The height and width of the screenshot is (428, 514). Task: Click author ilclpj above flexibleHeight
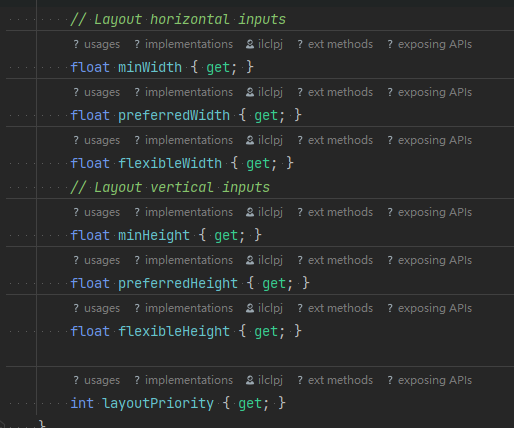click(264, 308)
